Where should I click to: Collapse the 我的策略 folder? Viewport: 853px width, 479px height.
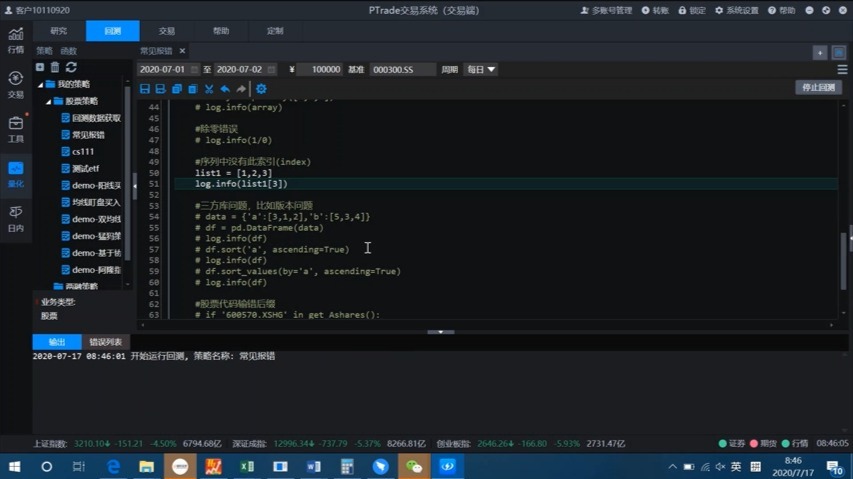[x=40, y=85]
